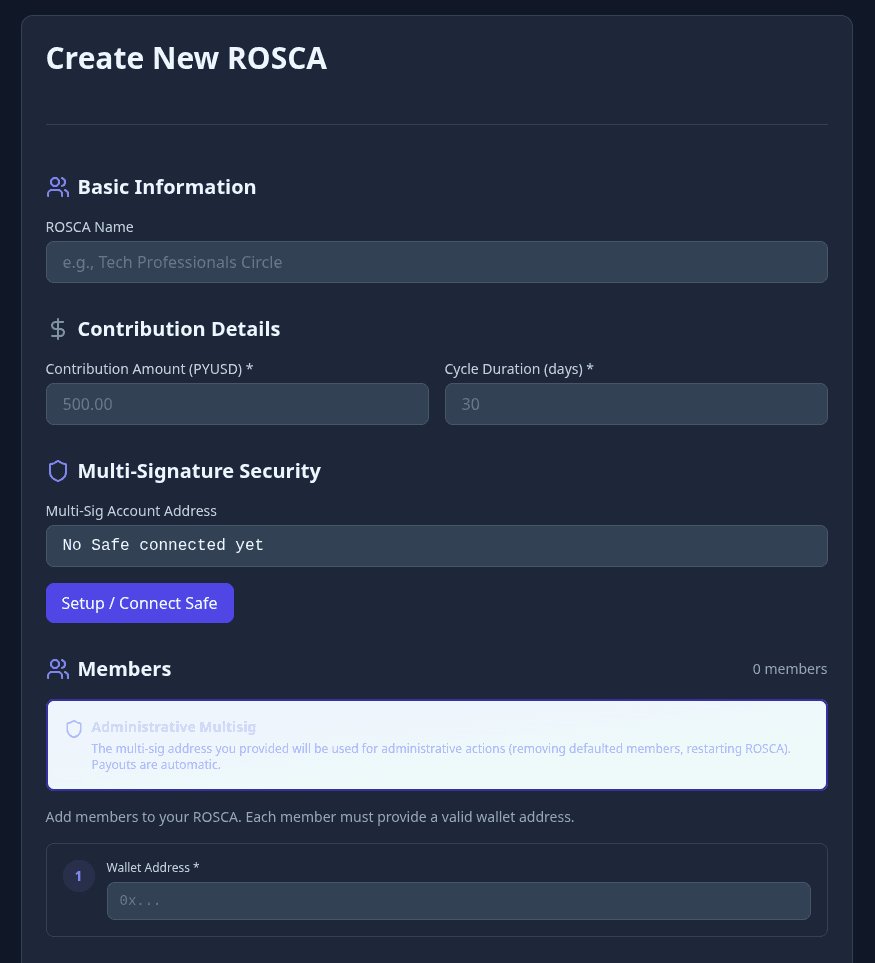Click the Wallet Address input for member 1
Viewport: 875px width, 963px height.
coord(459,900)
